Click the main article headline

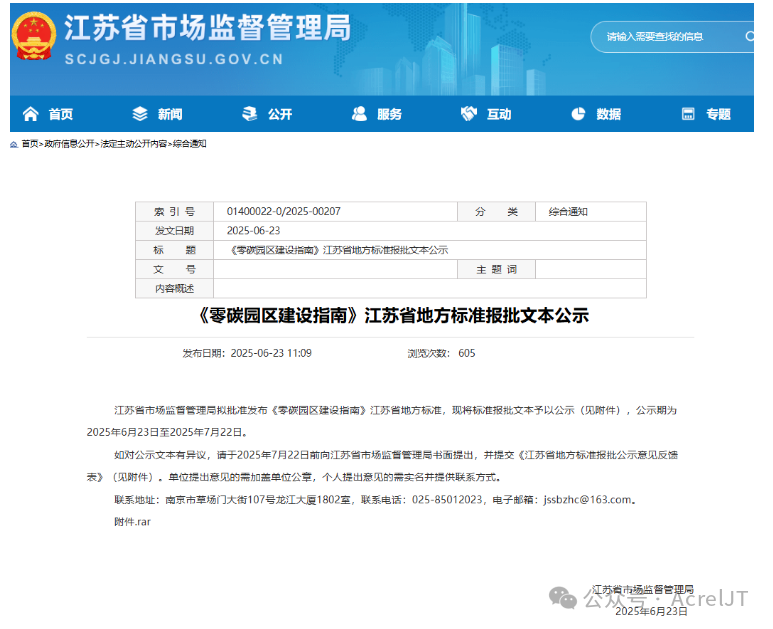(393, 315)
